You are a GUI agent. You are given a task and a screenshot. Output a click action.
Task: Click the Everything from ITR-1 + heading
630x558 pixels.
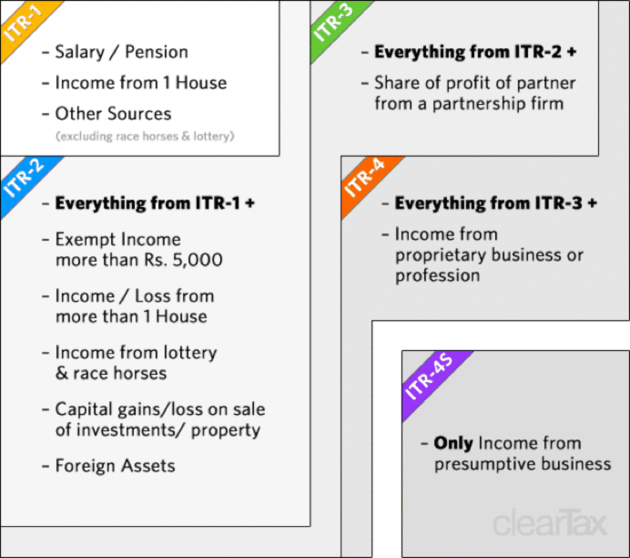click(155, 203)
